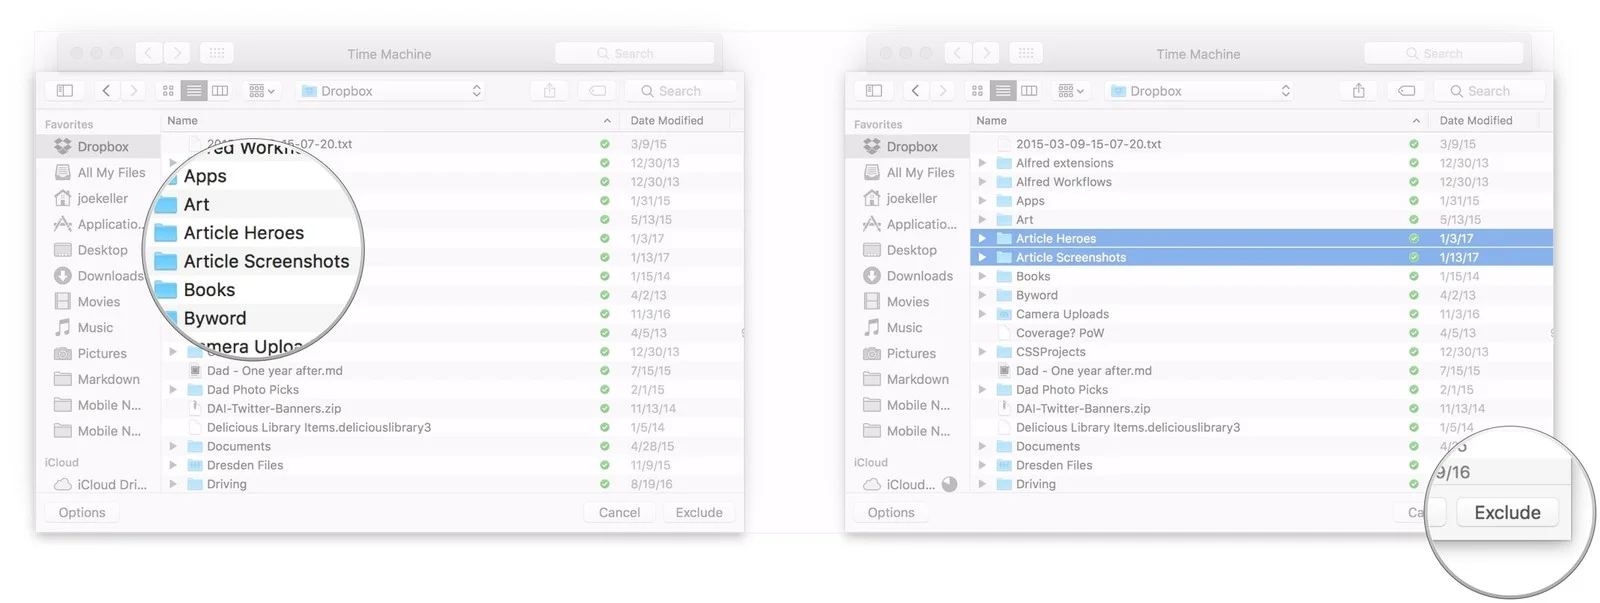This screenshot has width=1600, height=603.
Task: Select All My Files in right sidebar
Action: coord(908,172)
